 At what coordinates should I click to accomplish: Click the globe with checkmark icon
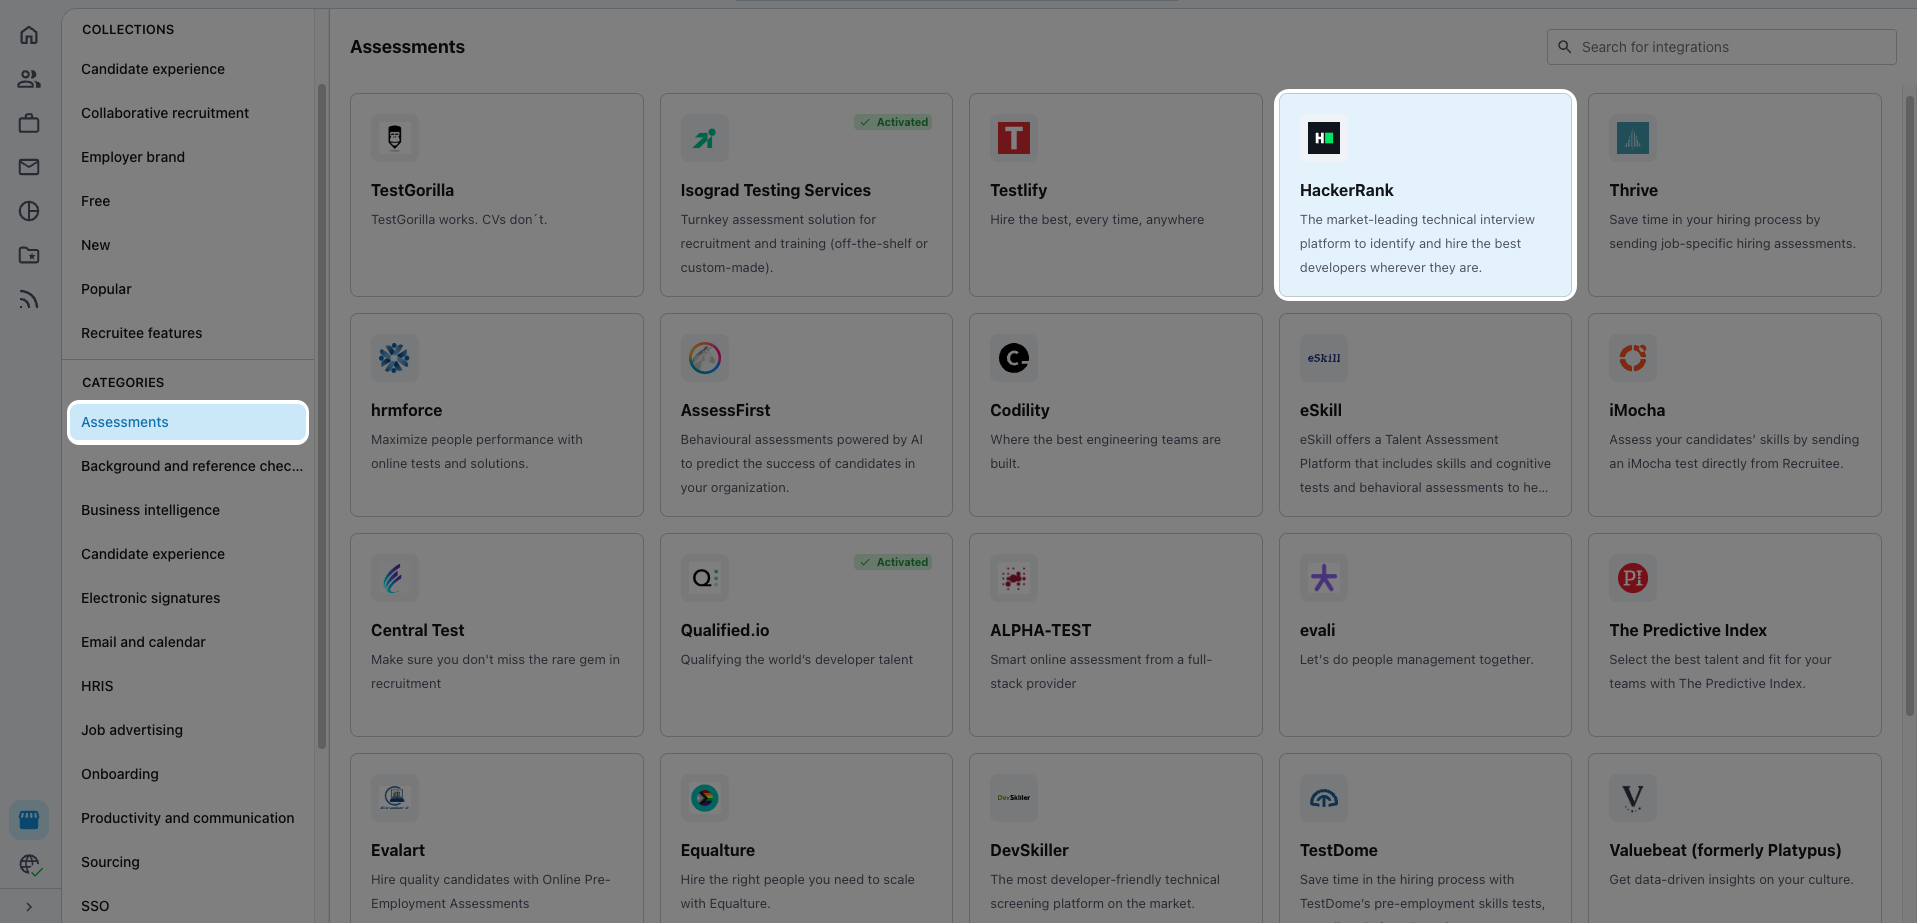coord(29,864)
